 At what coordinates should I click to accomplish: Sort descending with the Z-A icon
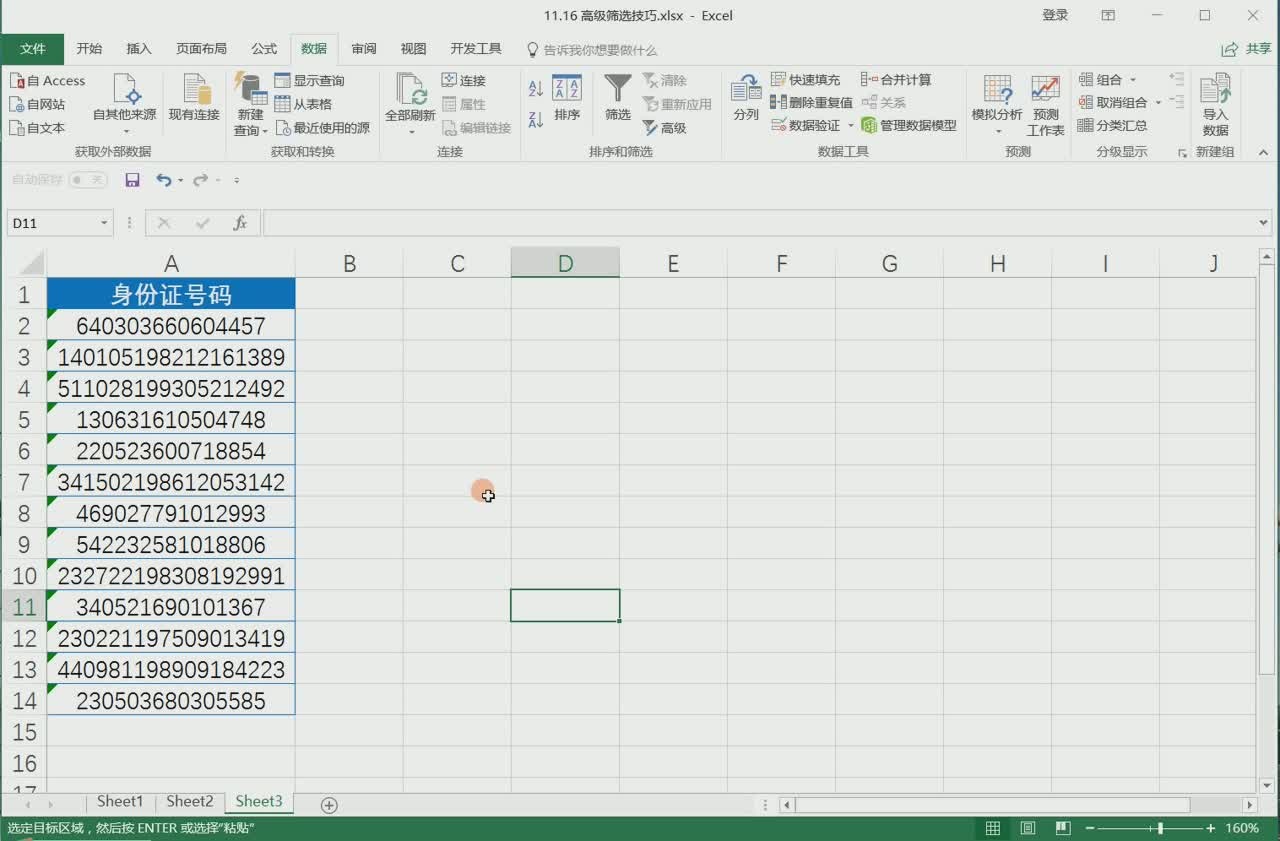[536, 119]
